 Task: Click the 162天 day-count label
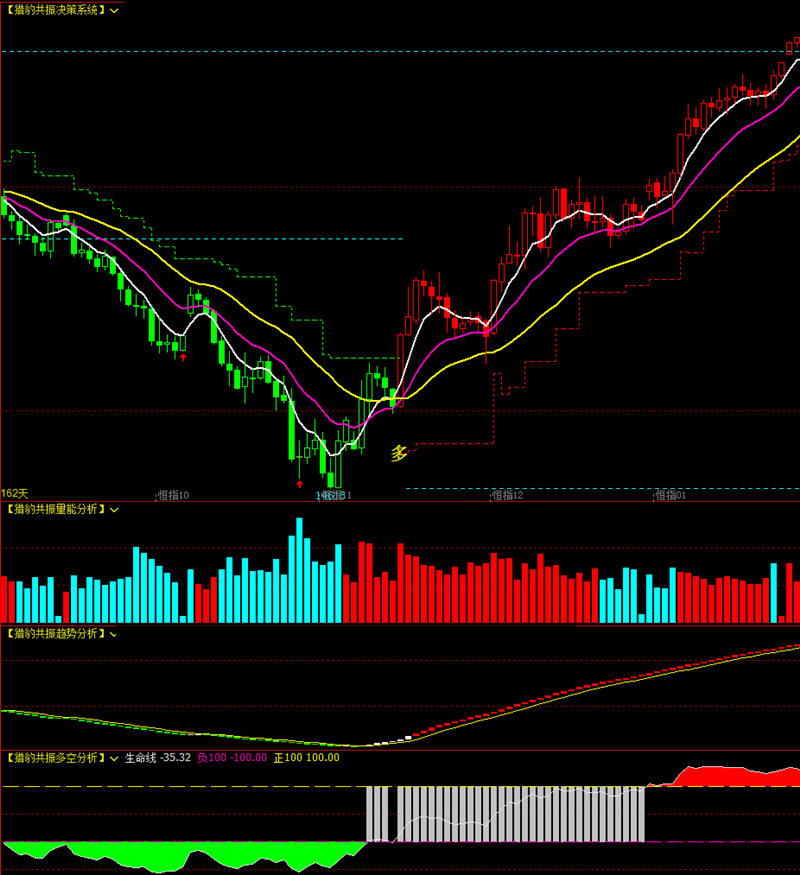tap(15, 494)
